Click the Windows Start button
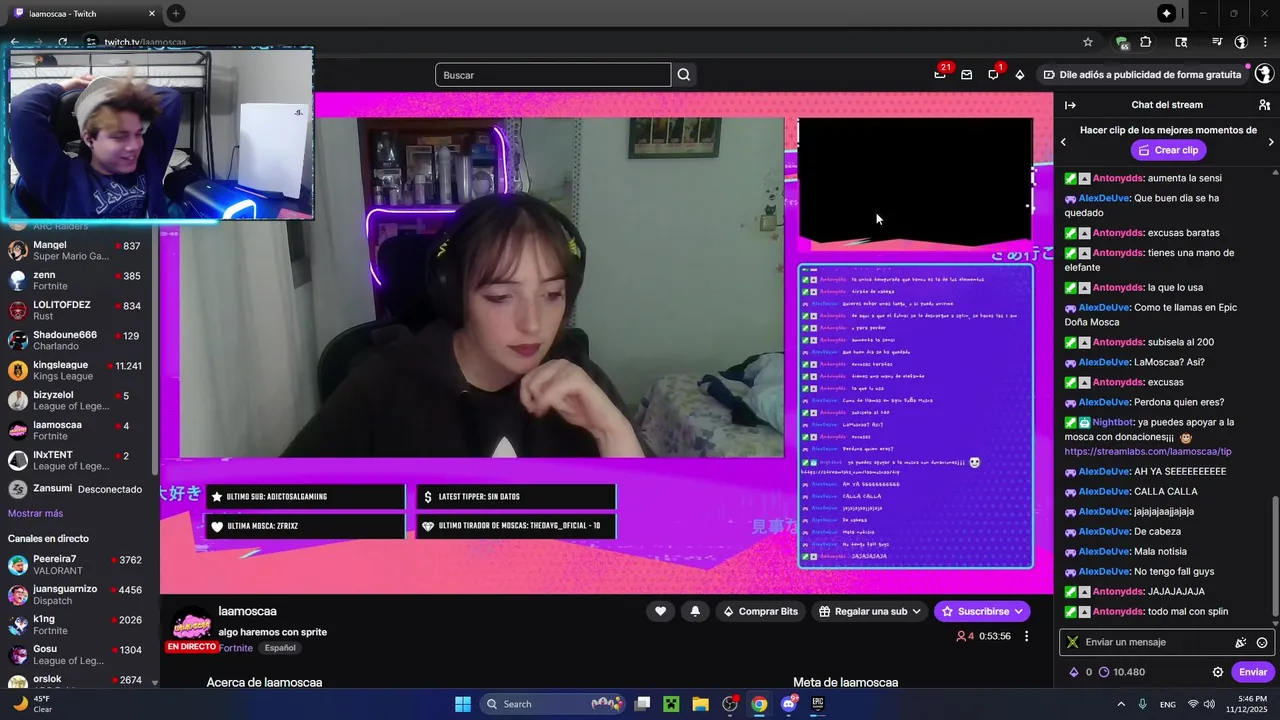Viewport: 1280px width, 720px height. pyautogui.click(x=463, y=704)
